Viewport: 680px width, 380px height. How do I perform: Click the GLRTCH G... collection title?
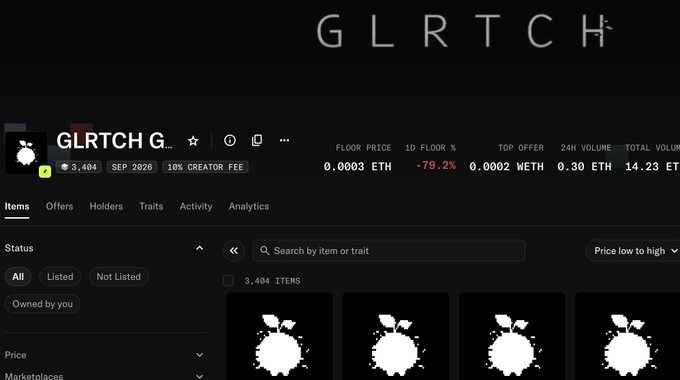pos(114,141)
